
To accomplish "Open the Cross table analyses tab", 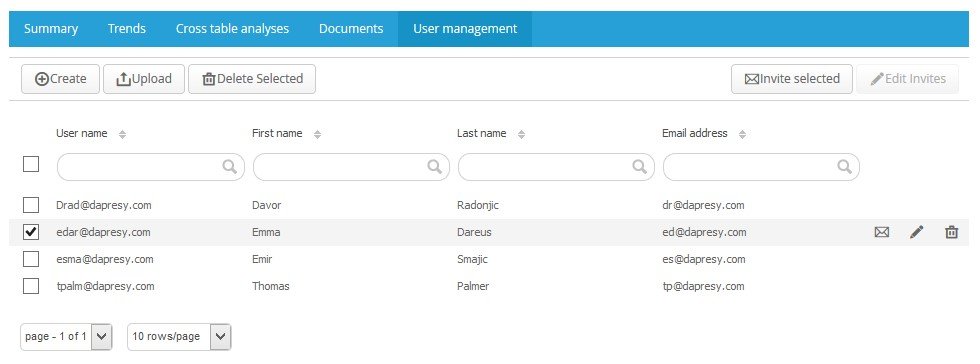I will tap(232, 29).
